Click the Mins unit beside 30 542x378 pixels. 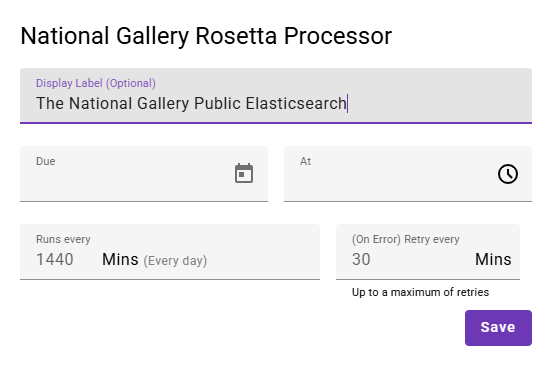[x=493, y=259]
